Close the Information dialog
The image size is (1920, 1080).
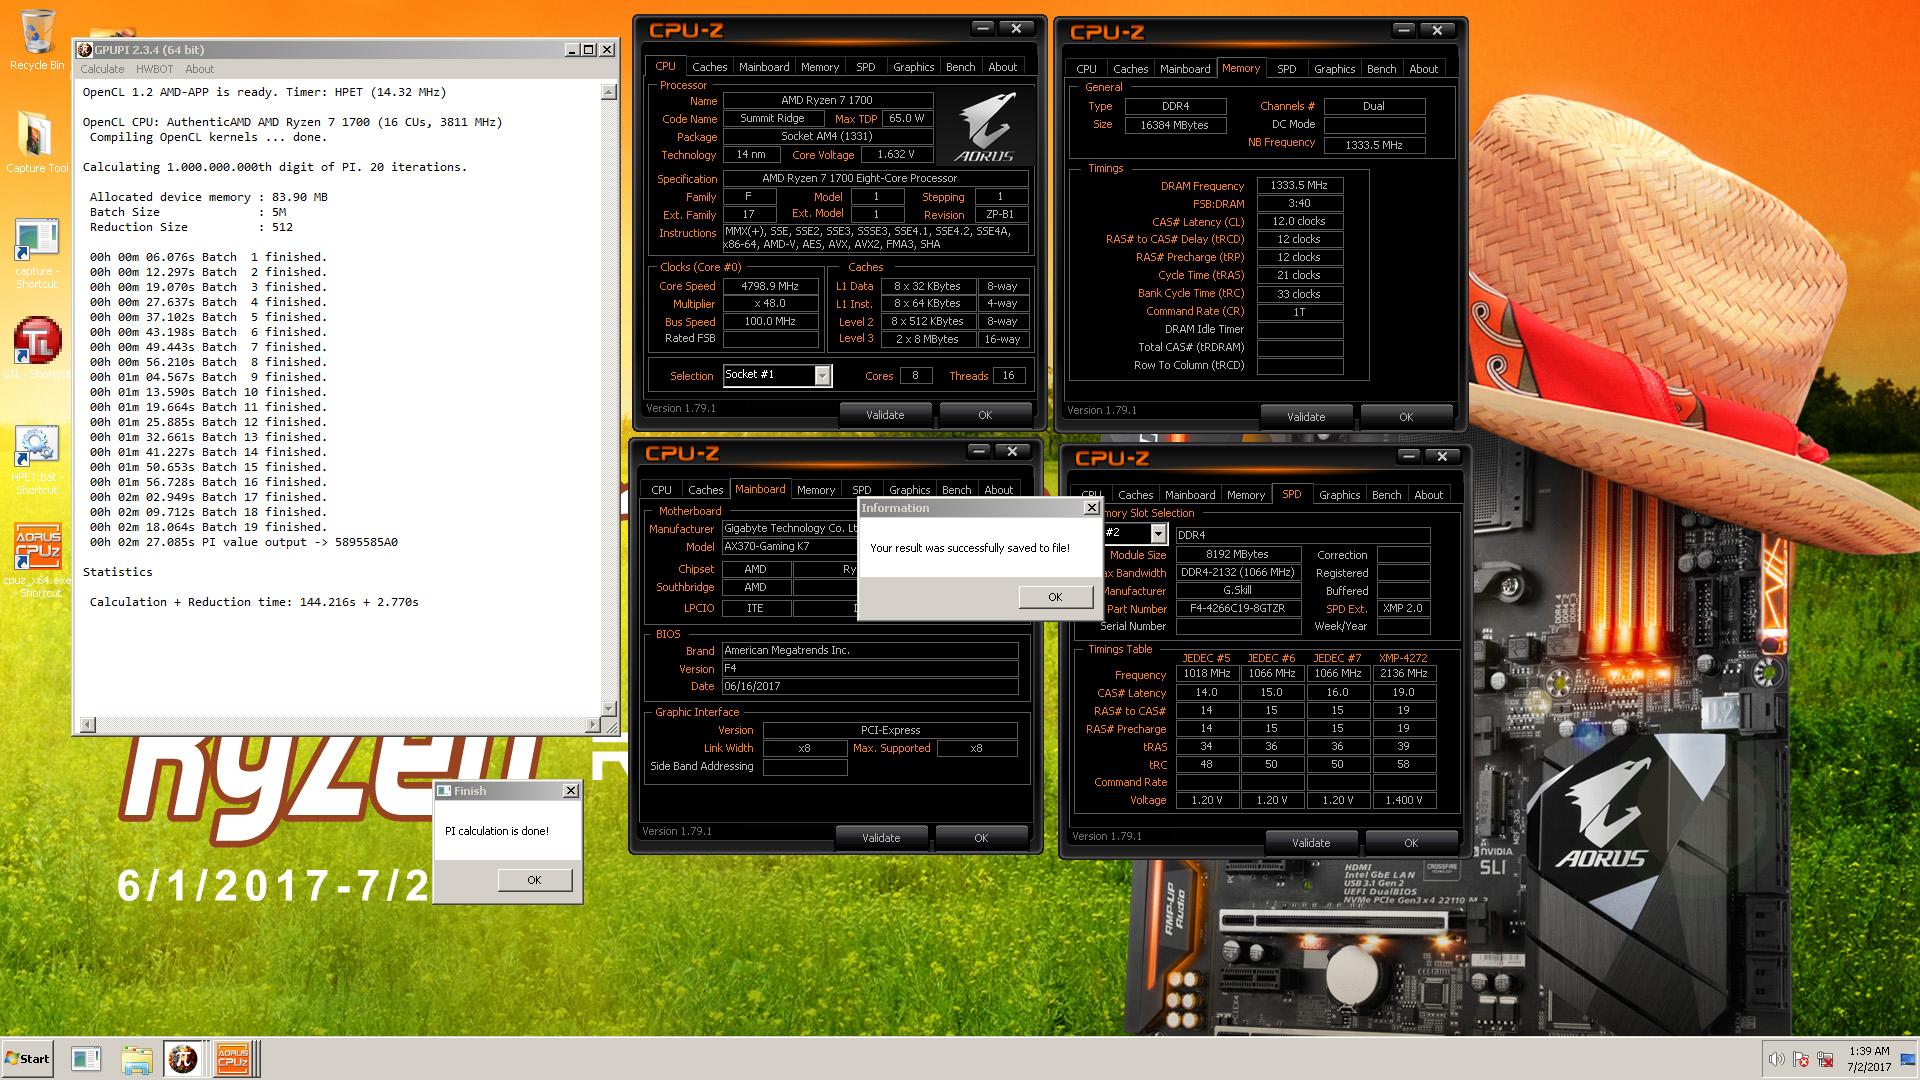[x=1091, y=508]
